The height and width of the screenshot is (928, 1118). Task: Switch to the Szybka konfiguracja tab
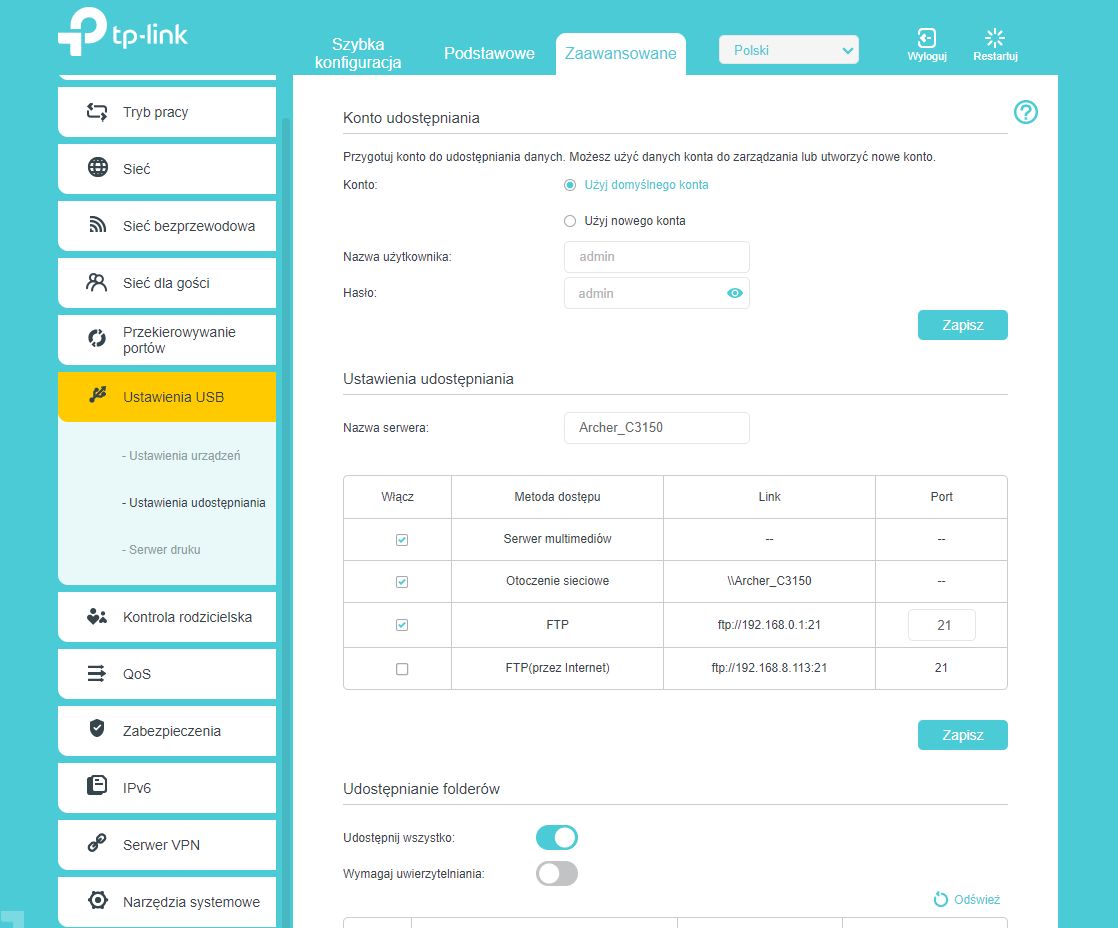pyautogui.click(x=358, y=53)
